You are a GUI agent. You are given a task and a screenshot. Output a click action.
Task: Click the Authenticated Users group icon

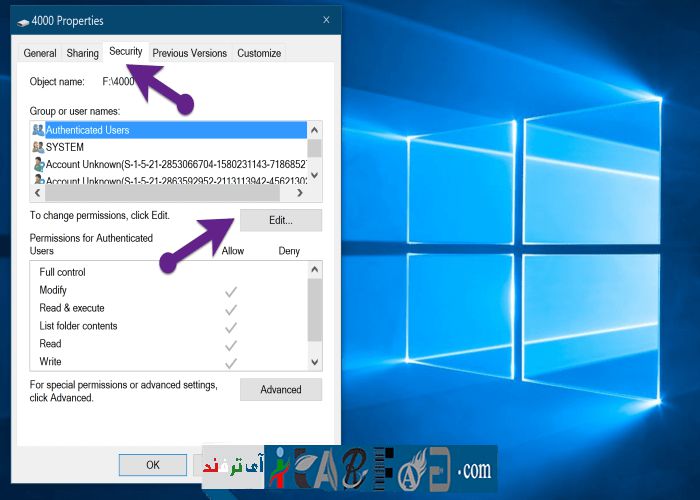(x=38, y=130)
